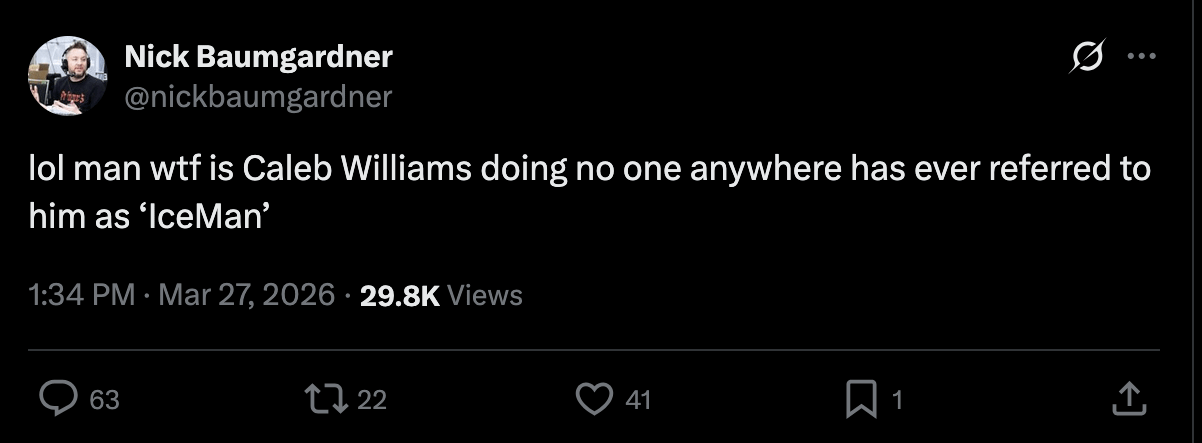Bookmark the post with the bookmark icon
The width and height of the screenshot is (1202, 443).
pos(860,401)
